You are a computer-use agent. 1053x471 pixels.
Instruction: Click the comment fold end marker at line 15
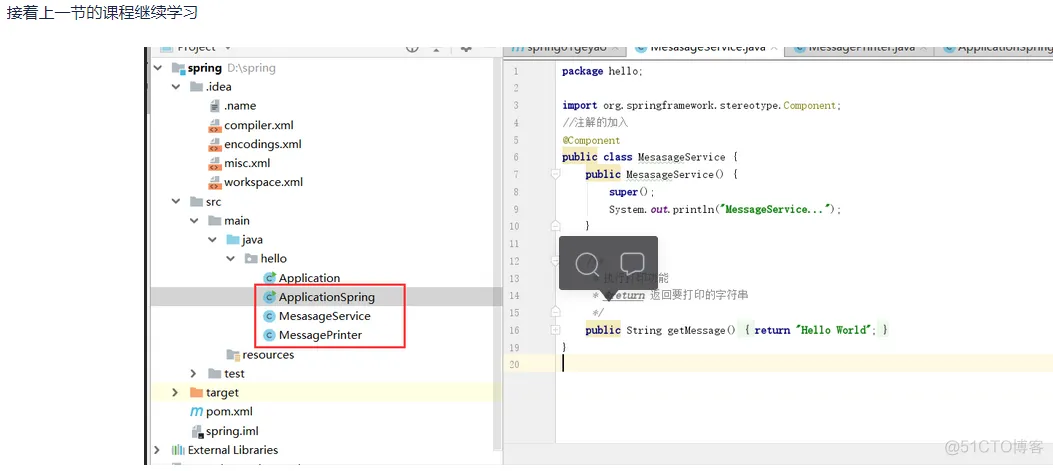pos(555,312)
